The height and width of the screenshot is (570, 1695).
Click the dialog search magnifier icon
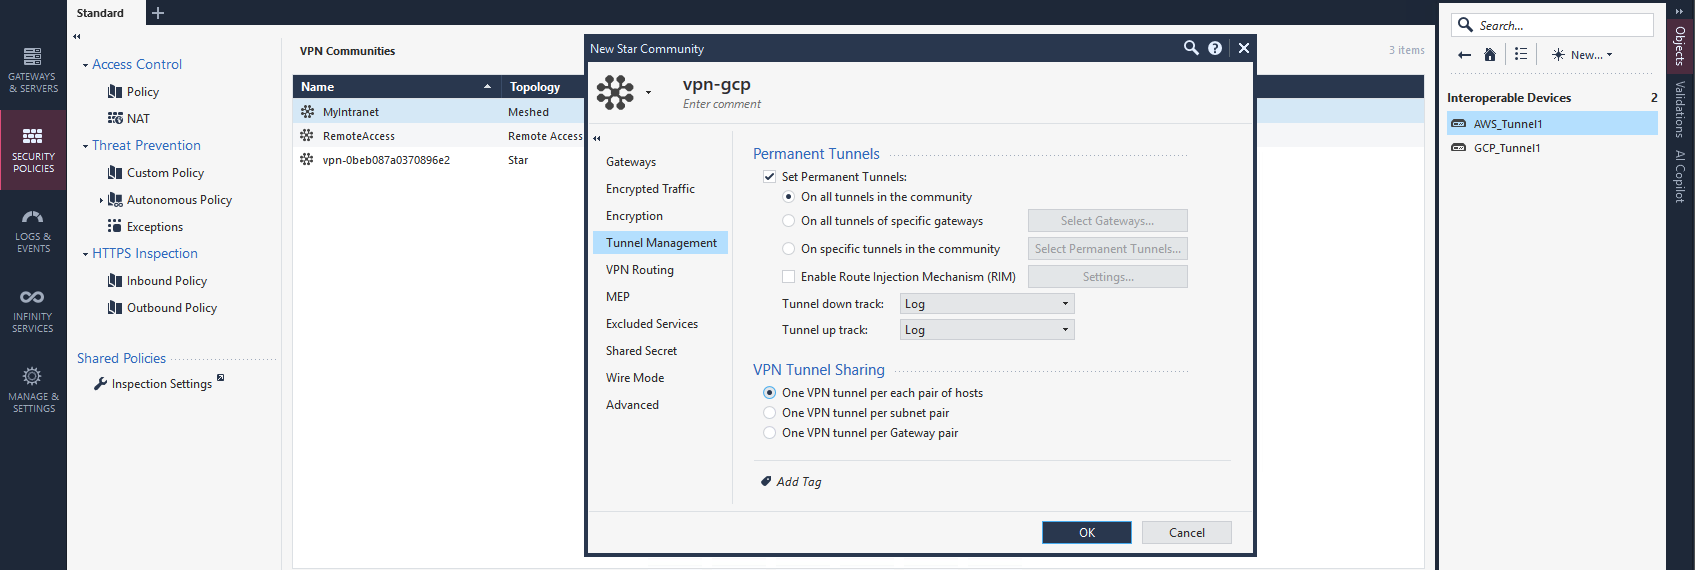(x=1191, y=48)
